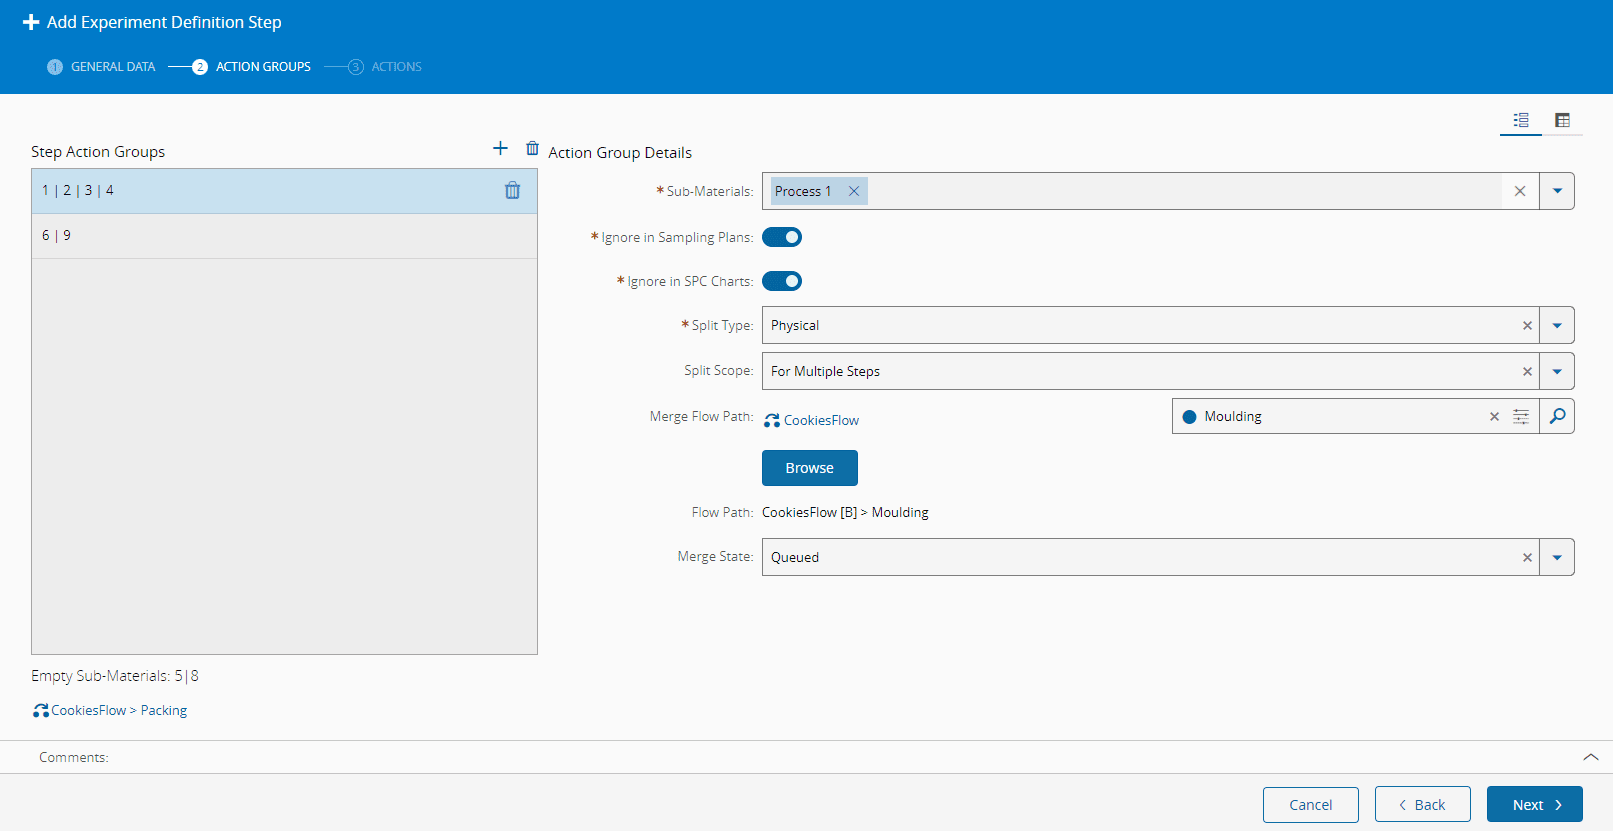Open filter options in Moulding field

[x=1521, y=417]
